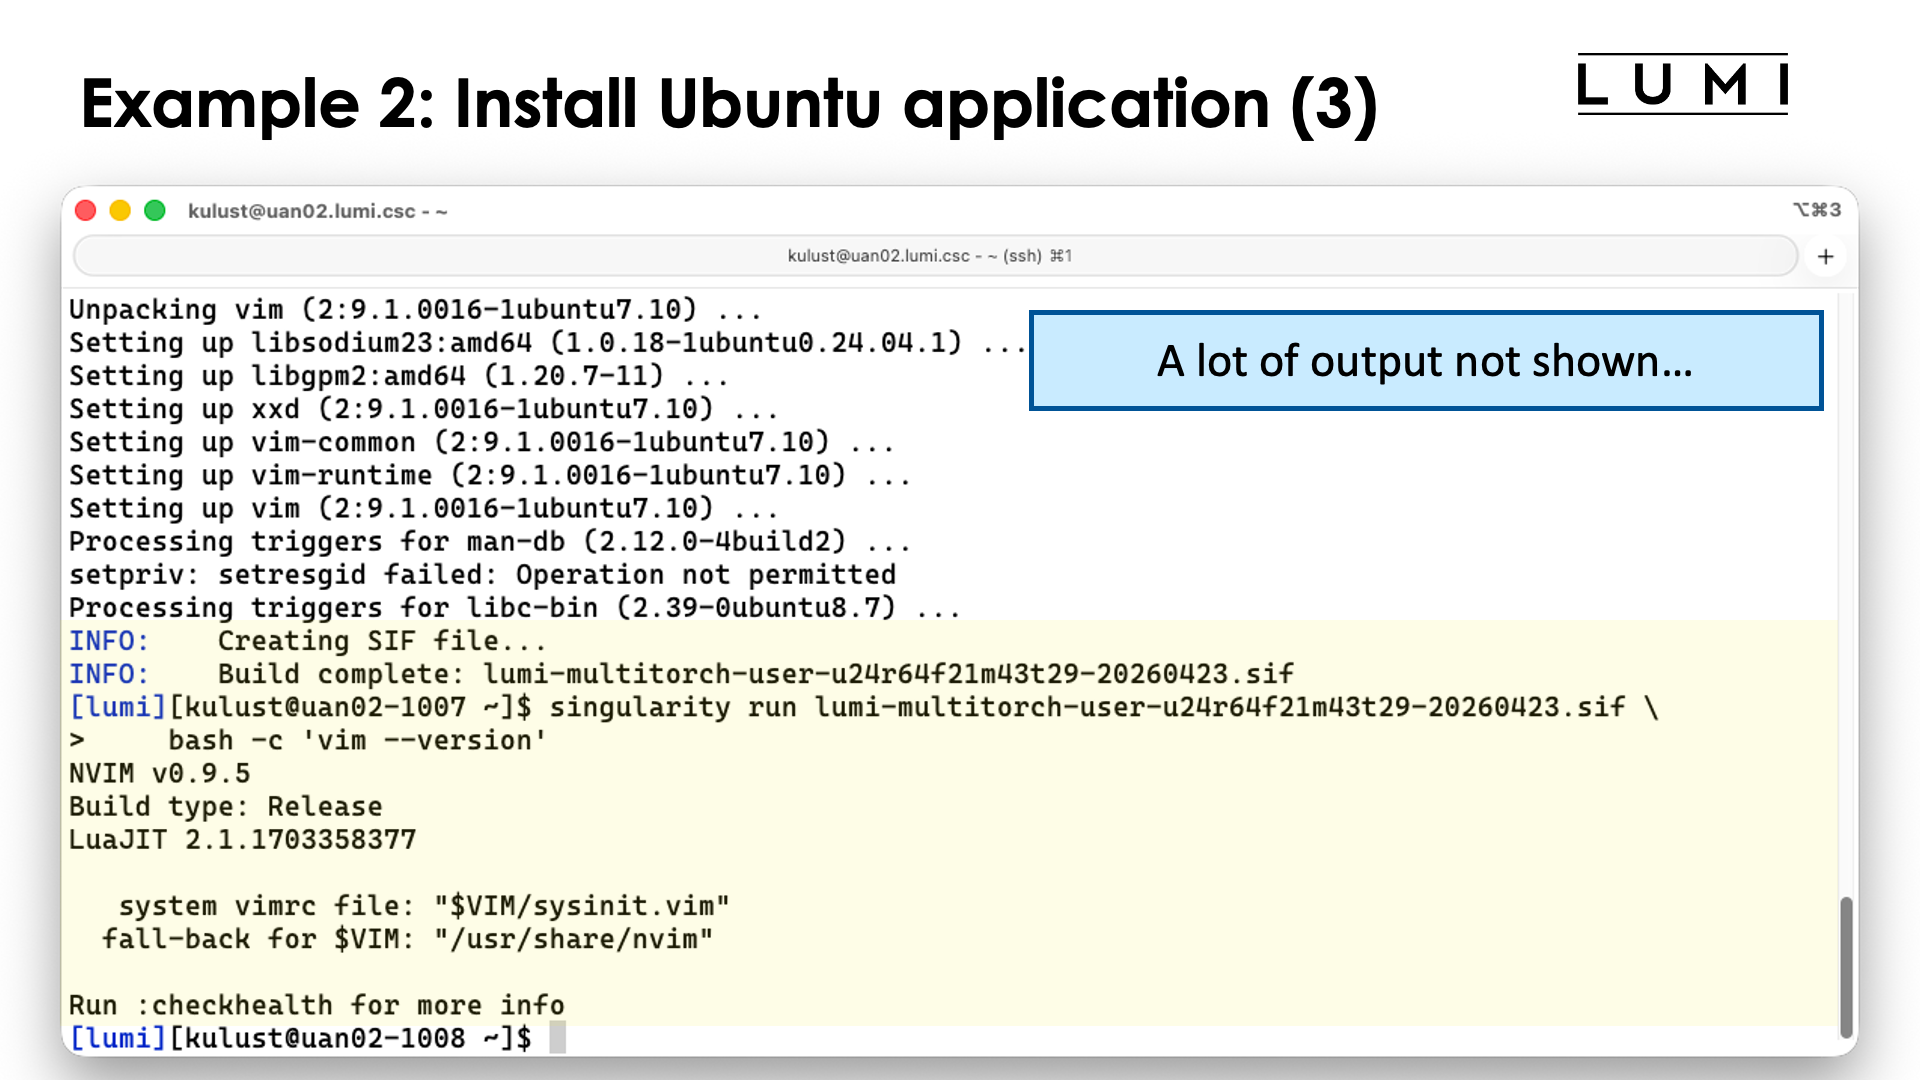Viewport: 1920px width, 1080px height.
Task: Click the window title kulust@uan02.lumi.csc
Action: 317,211
